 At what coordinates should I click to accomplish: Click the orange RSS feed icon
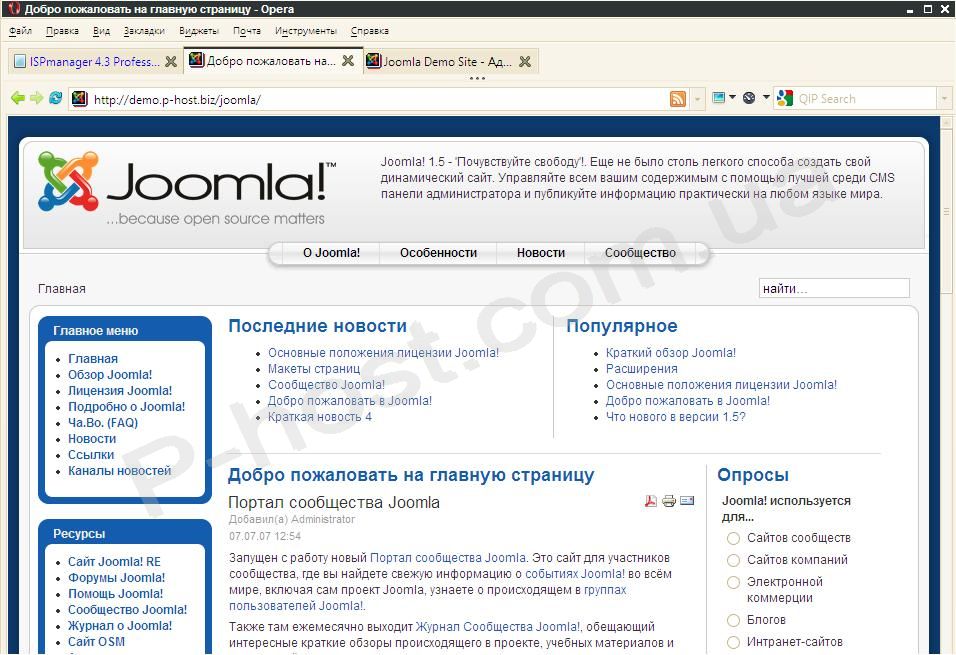click(x=678, y=99)
